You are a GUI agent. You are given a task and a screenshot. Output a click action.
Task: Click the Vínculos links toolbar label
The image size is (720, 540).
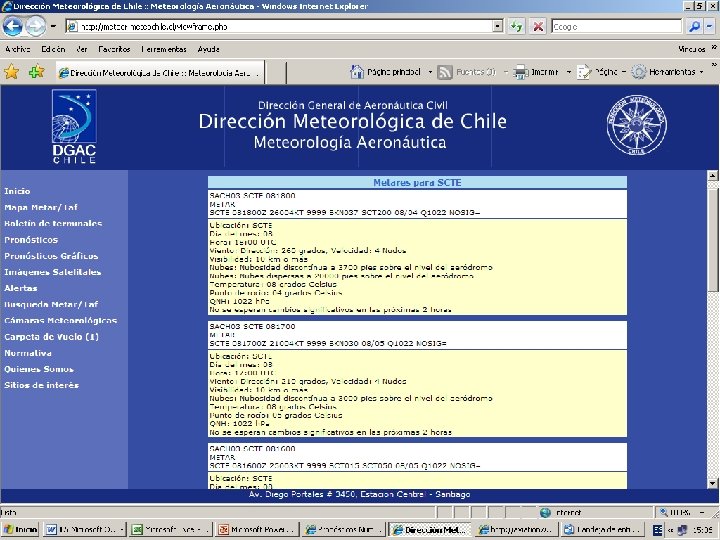click(692, 49)
